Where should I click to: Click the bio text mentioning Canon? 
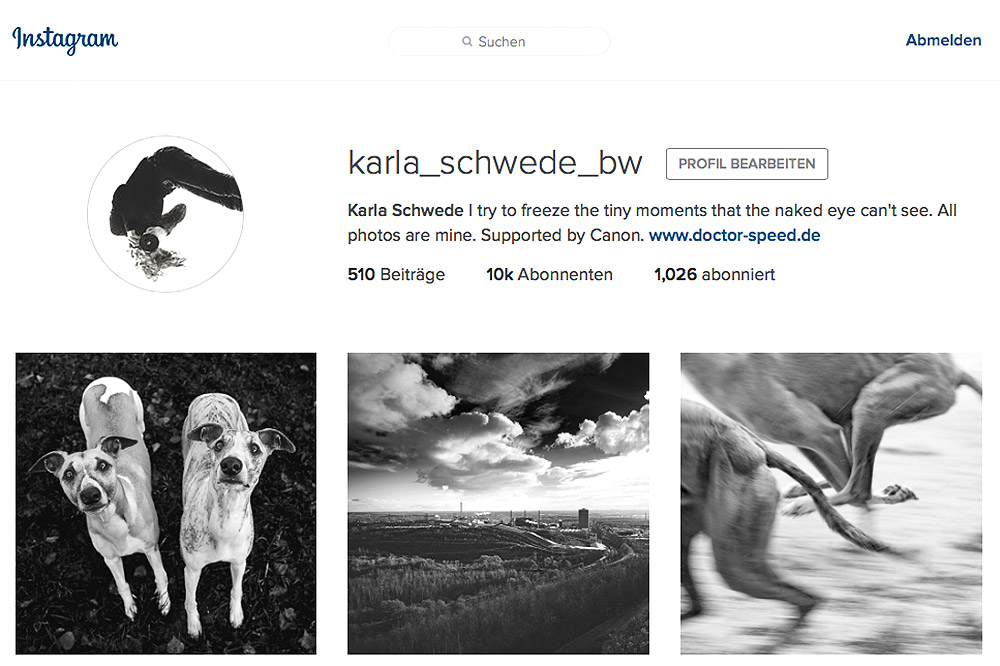pyautogui.click(x=652, y=223)
